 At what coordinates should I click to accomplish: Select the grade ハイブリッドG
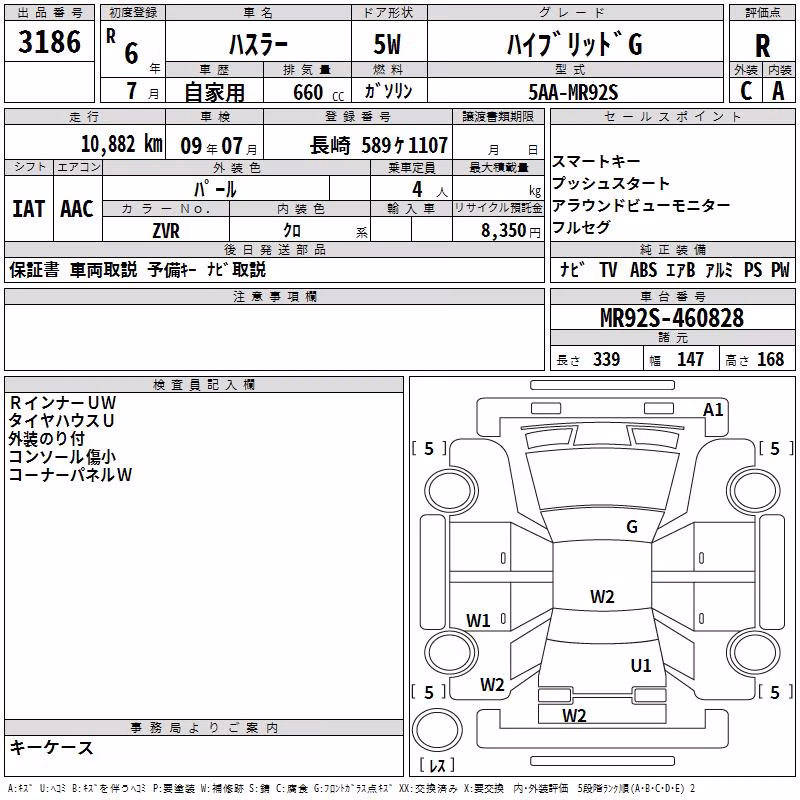pos(574,44)
